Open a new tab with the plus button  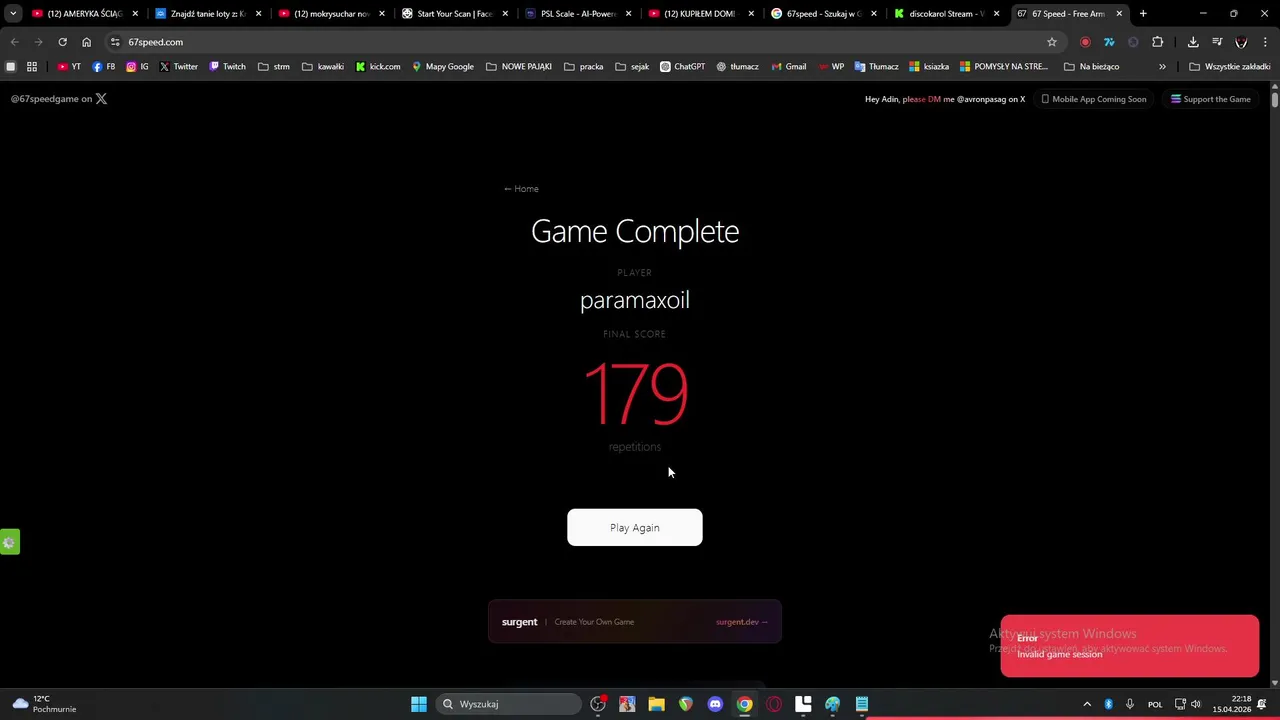pos(1143,14)
